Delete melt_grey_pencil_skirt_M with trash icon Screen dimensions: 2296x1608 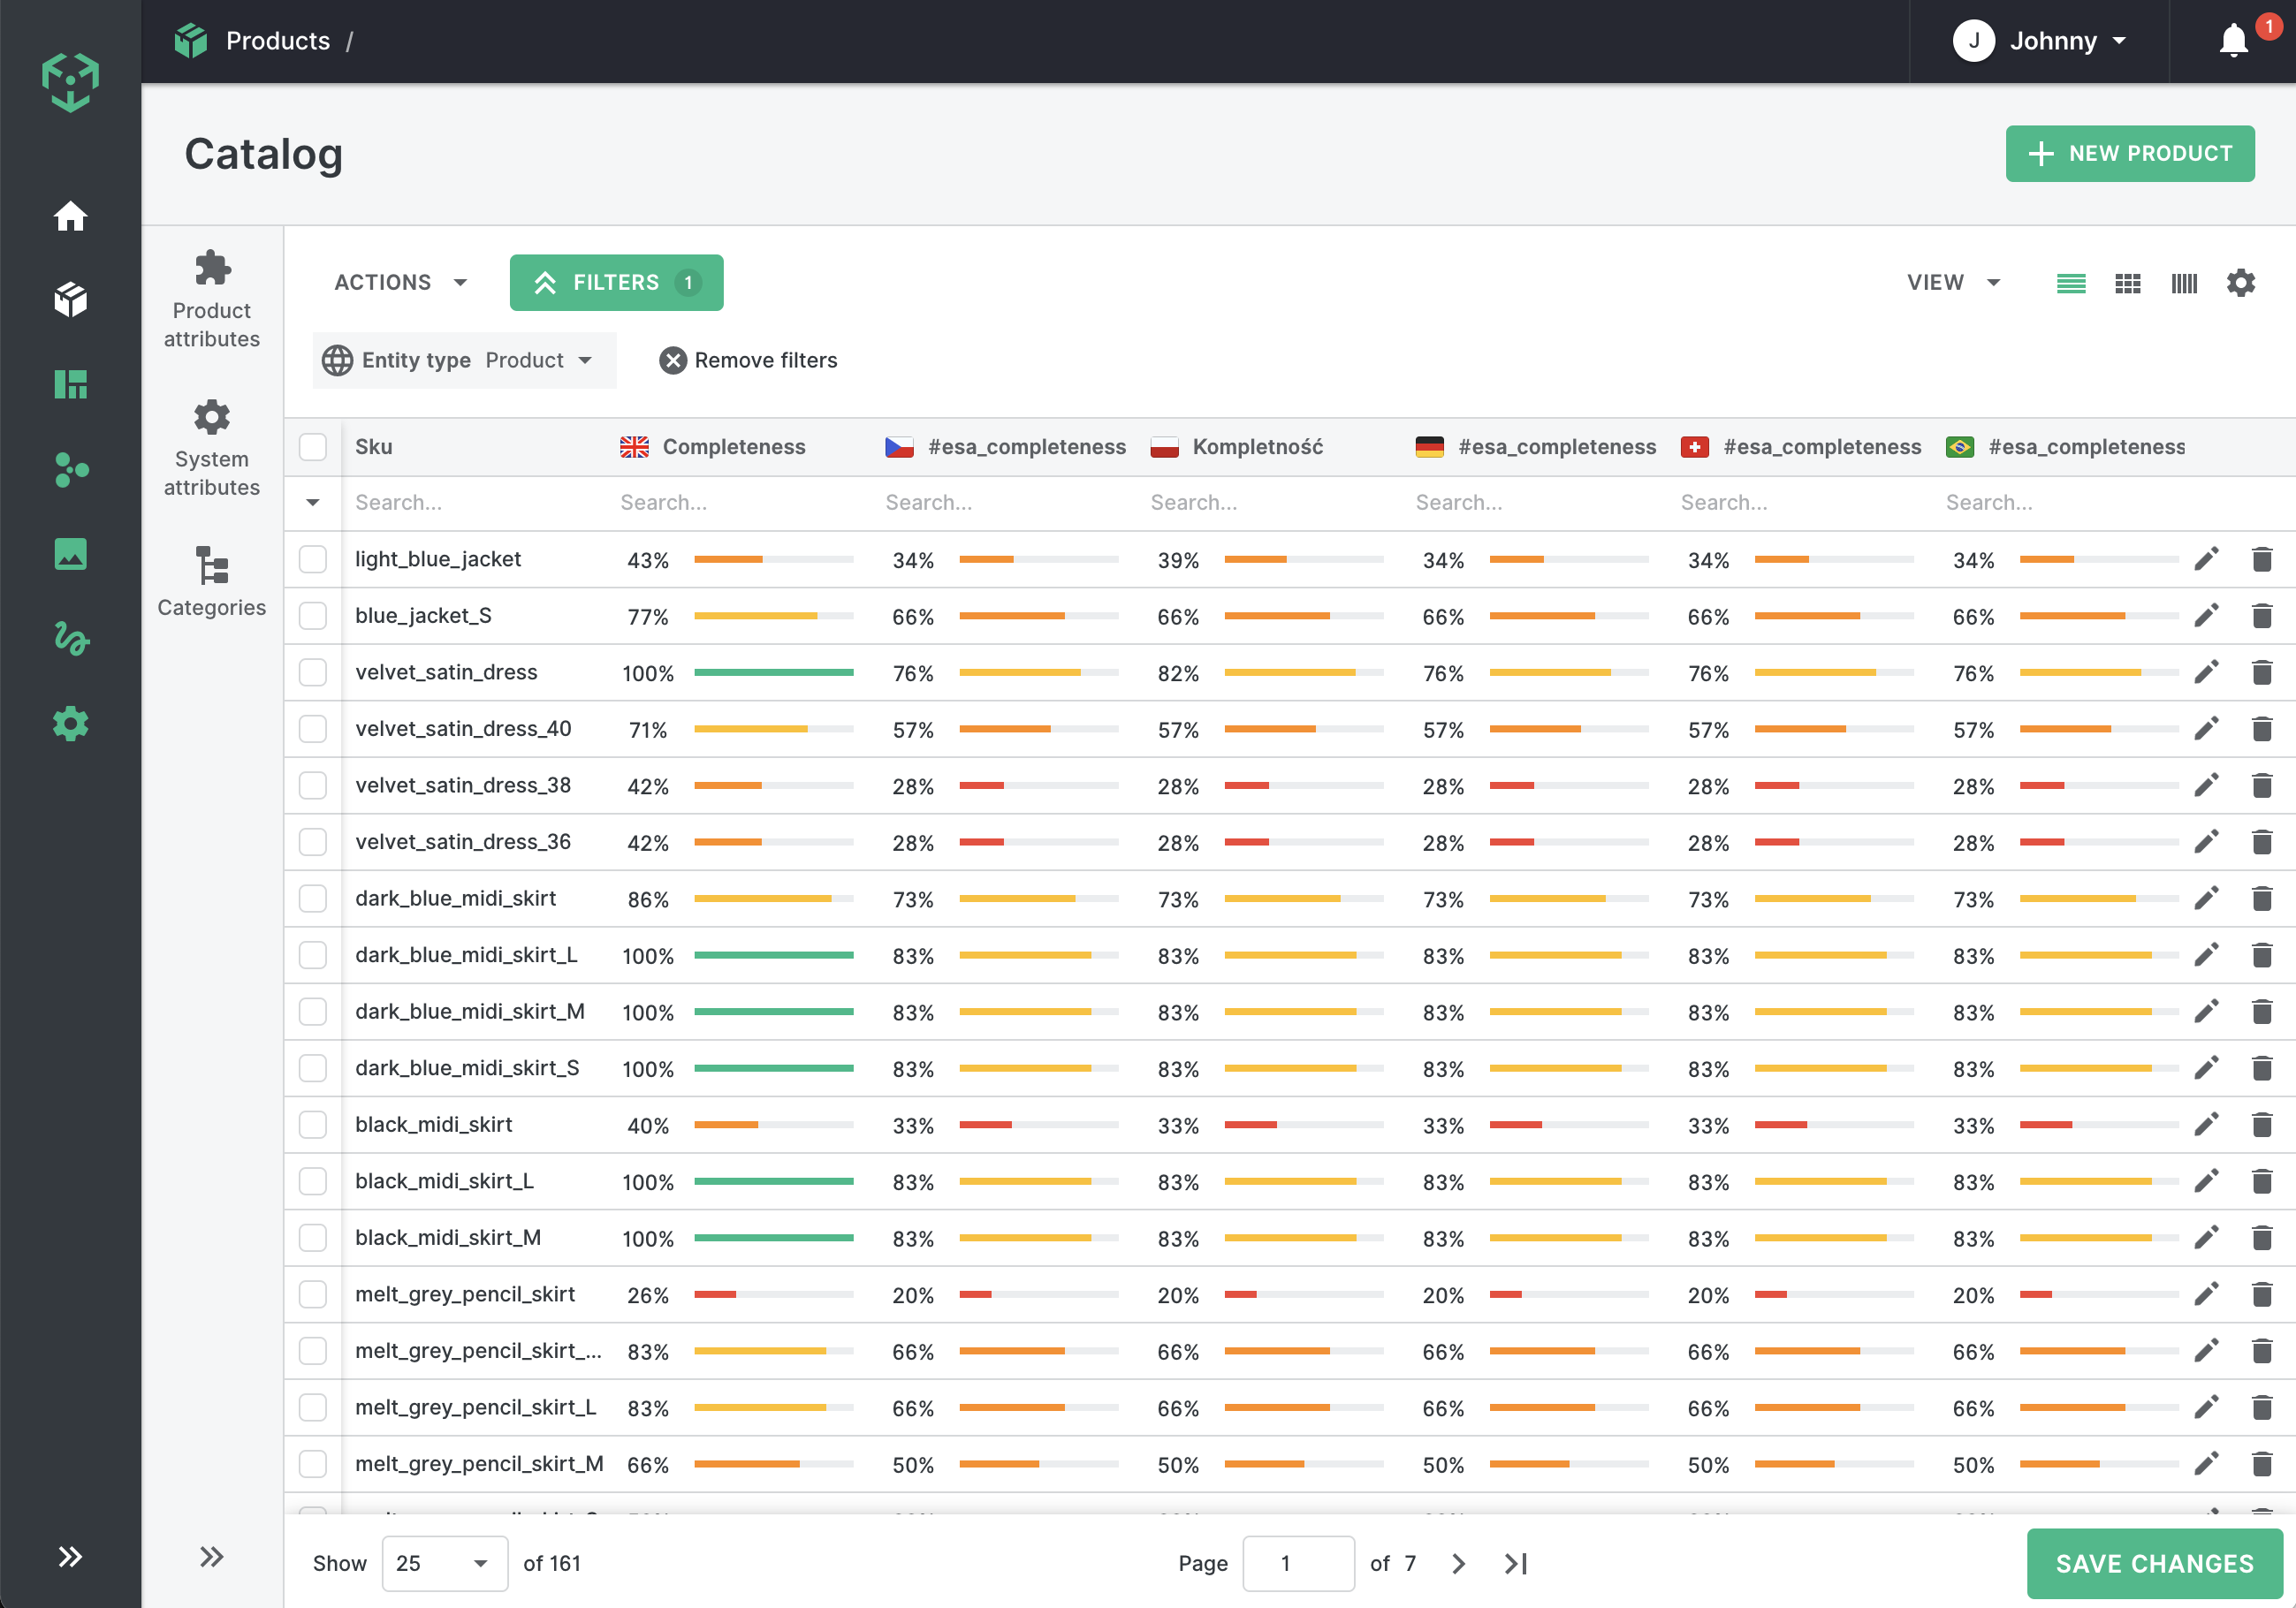2262,1464
